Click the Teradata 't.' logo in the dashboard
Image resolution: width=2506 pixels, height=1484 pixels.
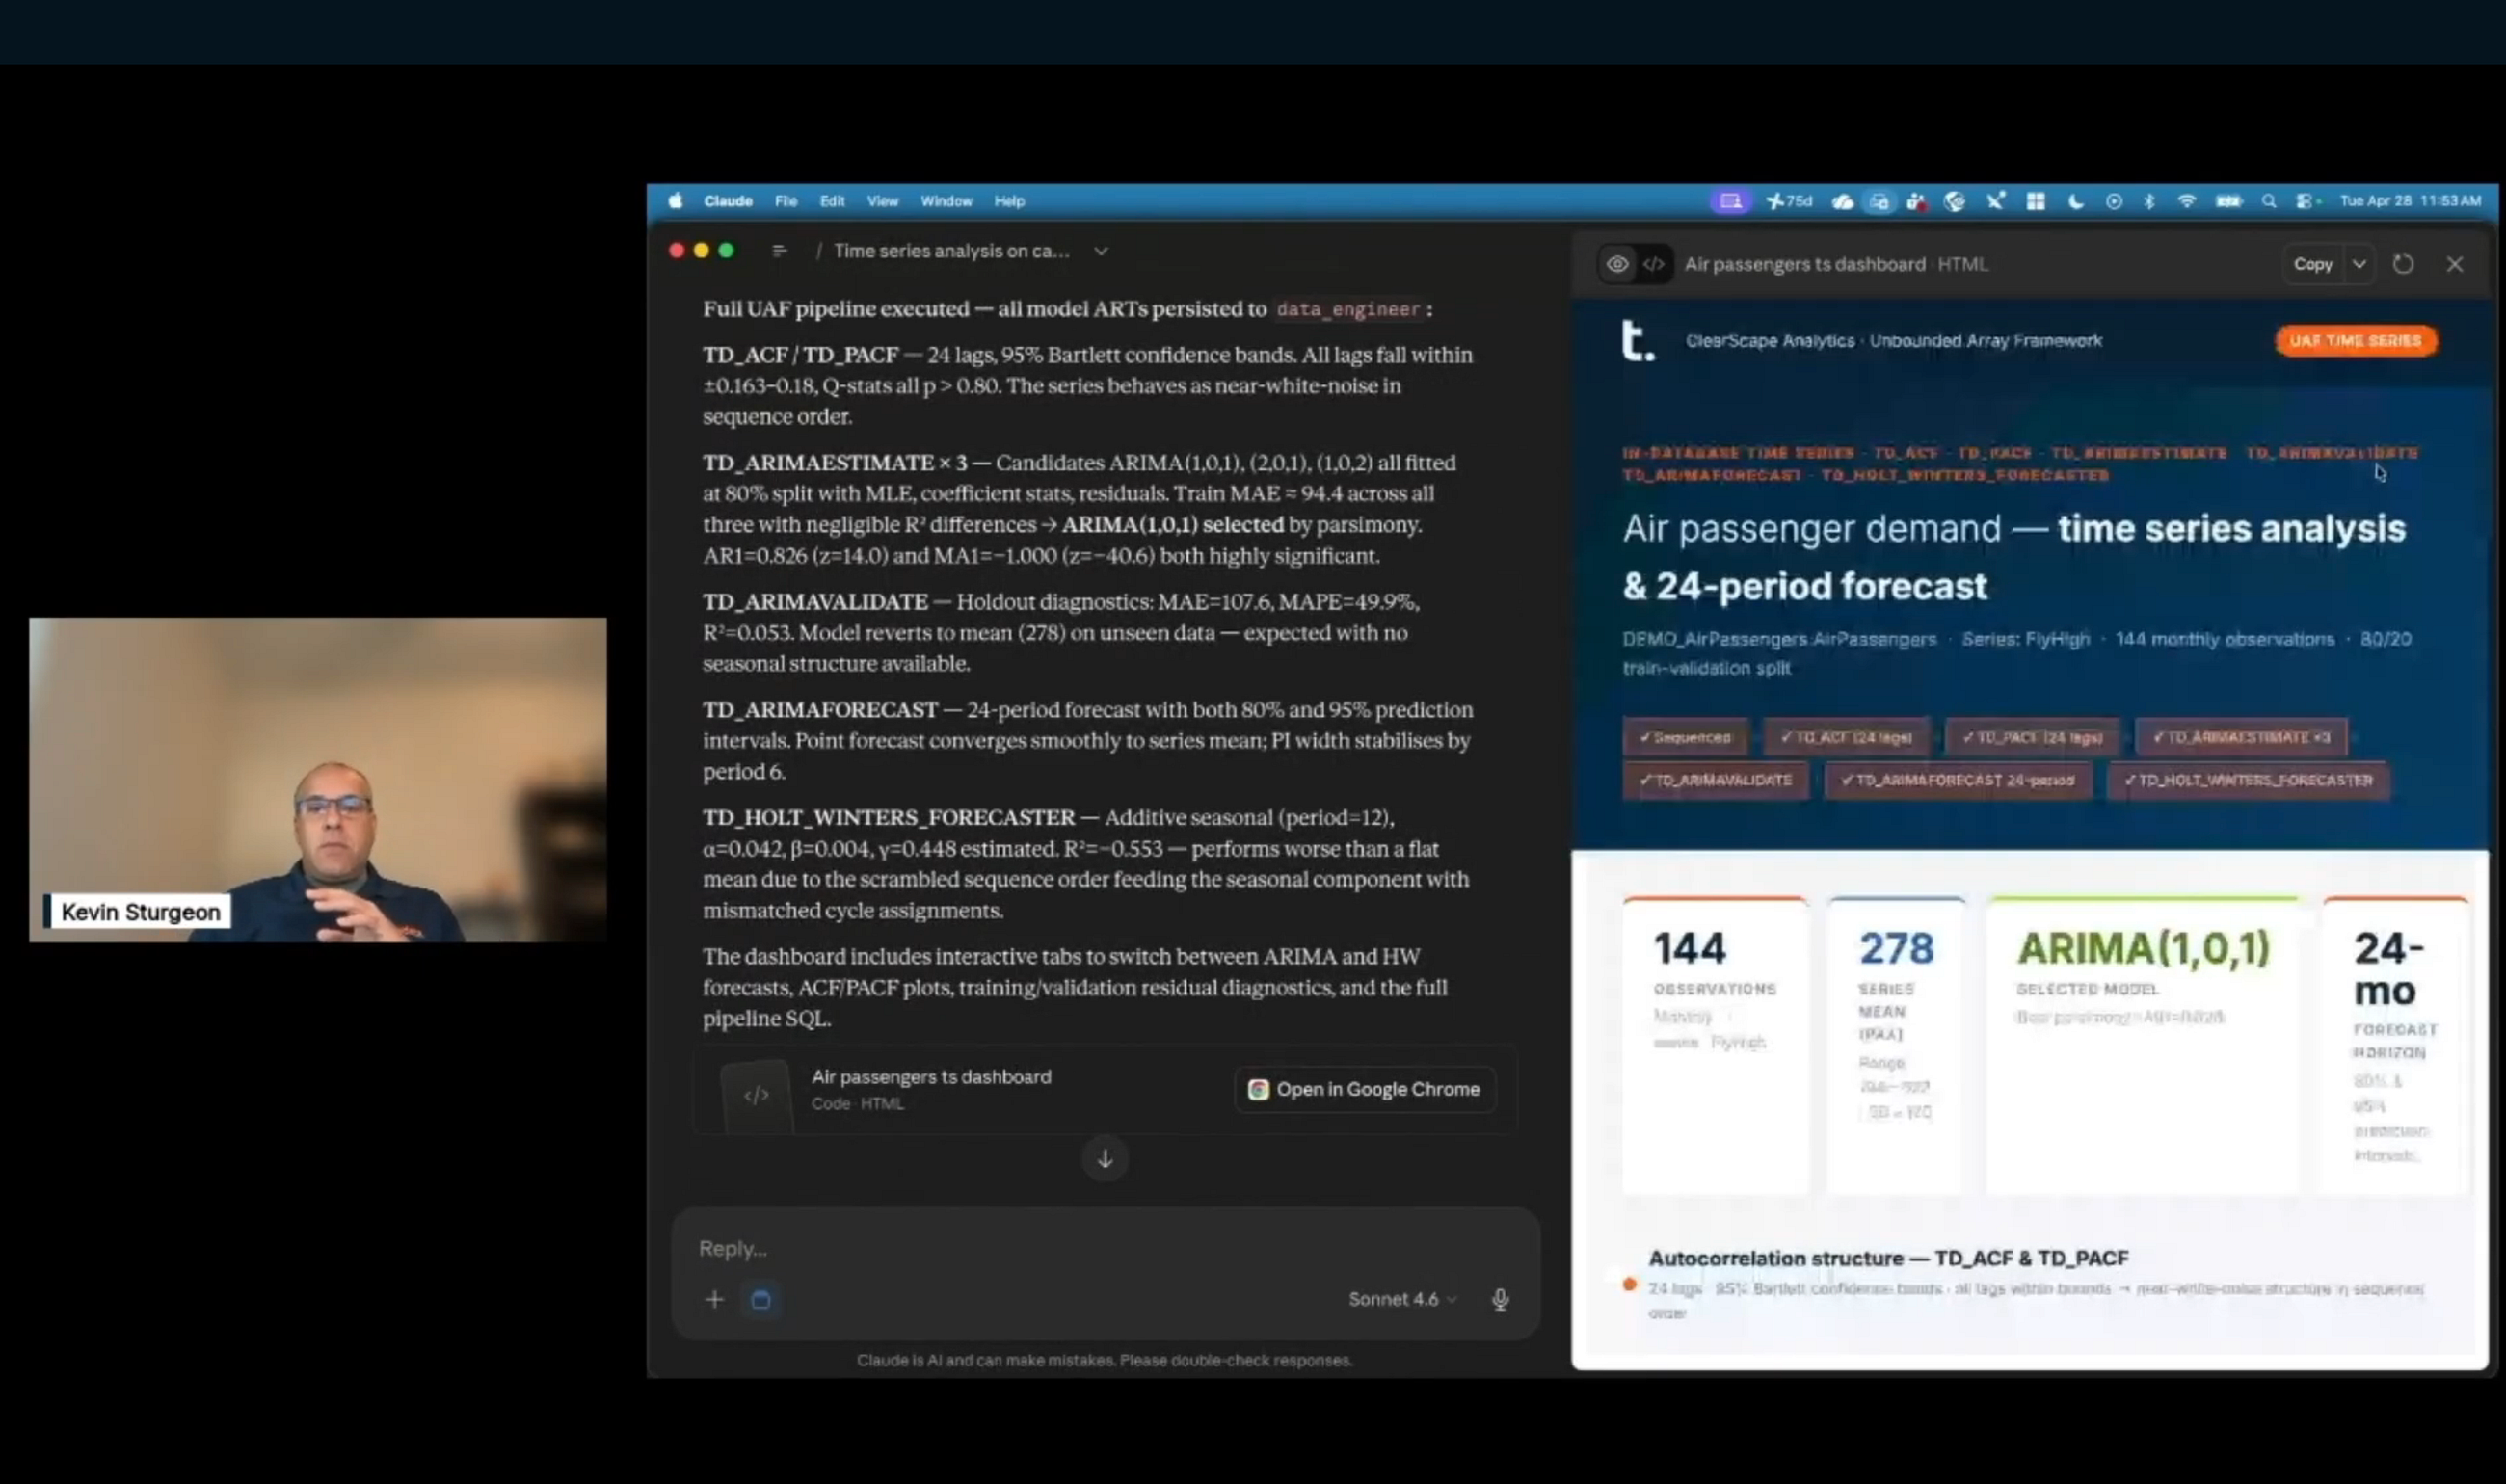click(1636, 341)
